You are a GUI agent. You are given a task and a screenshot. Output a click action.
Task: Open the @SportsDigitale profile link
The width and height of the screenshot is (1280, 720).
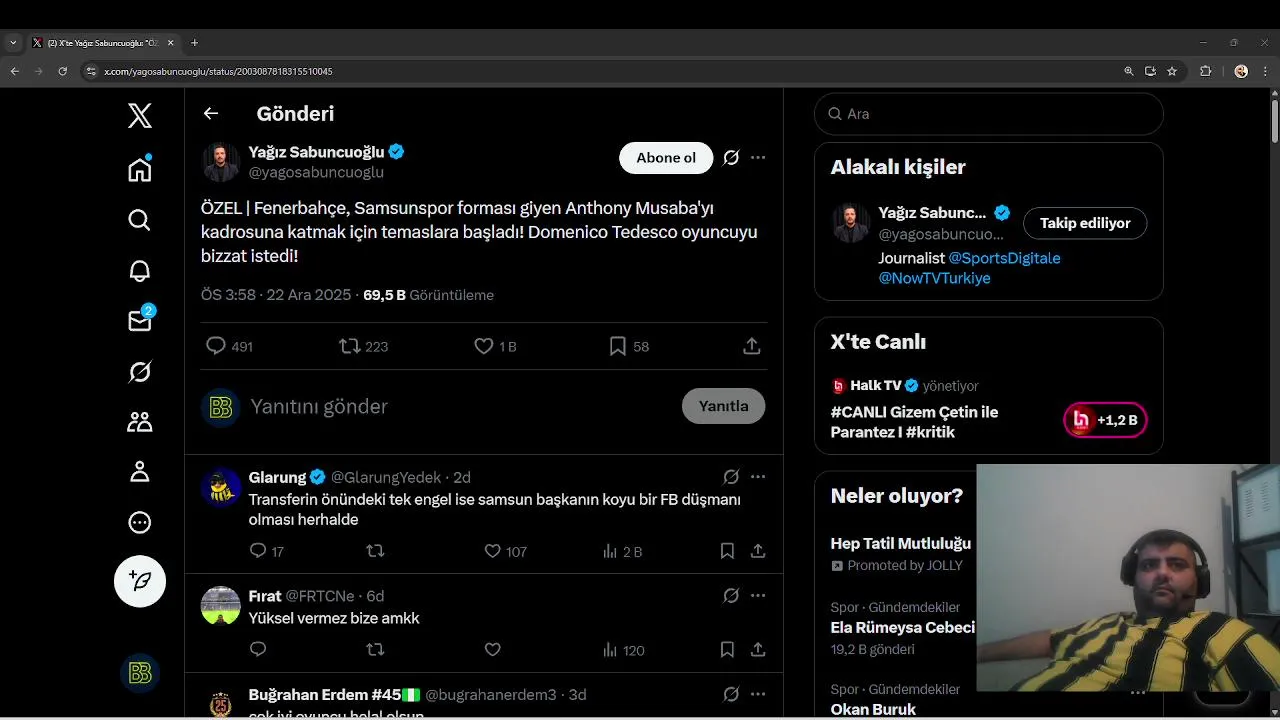pyautogui.click(x=1004, y=258)
